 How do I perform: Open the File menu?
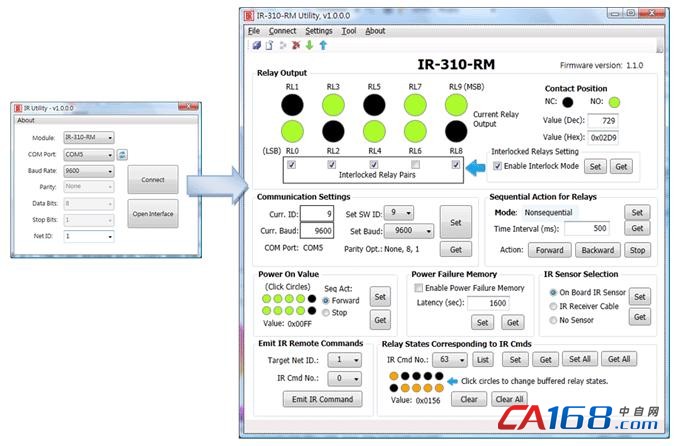[254, 31]
